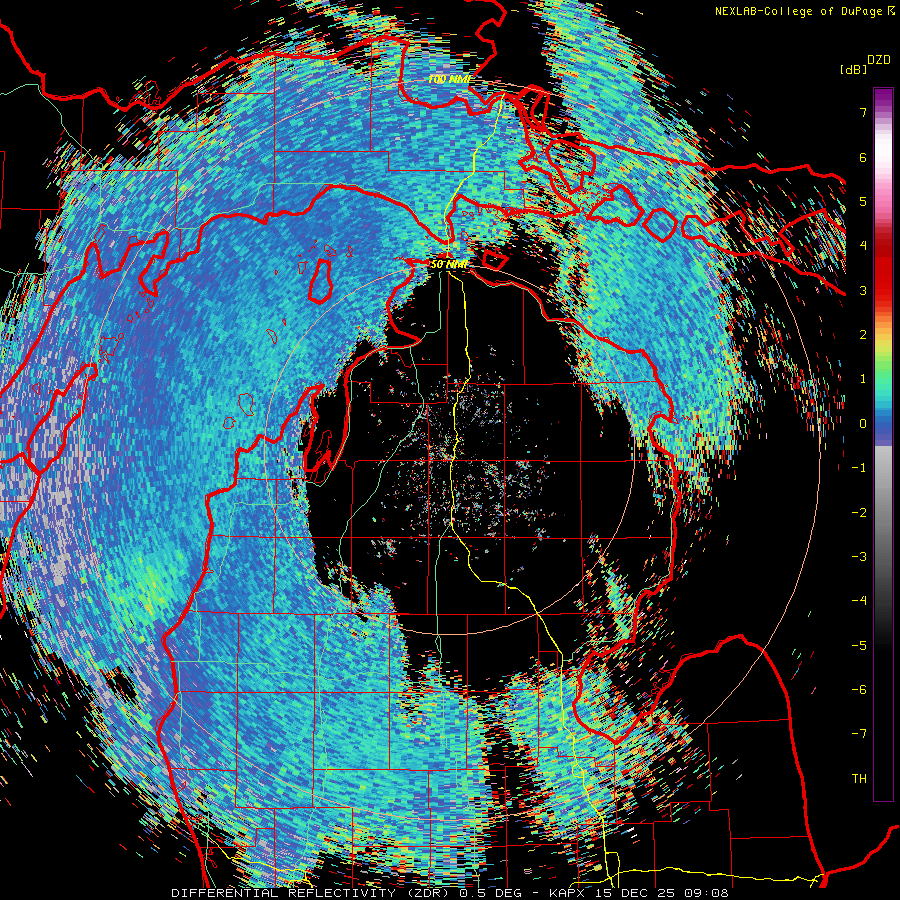
Task: Click the -3 dB value on the color scale
Action: click(859, 557)
